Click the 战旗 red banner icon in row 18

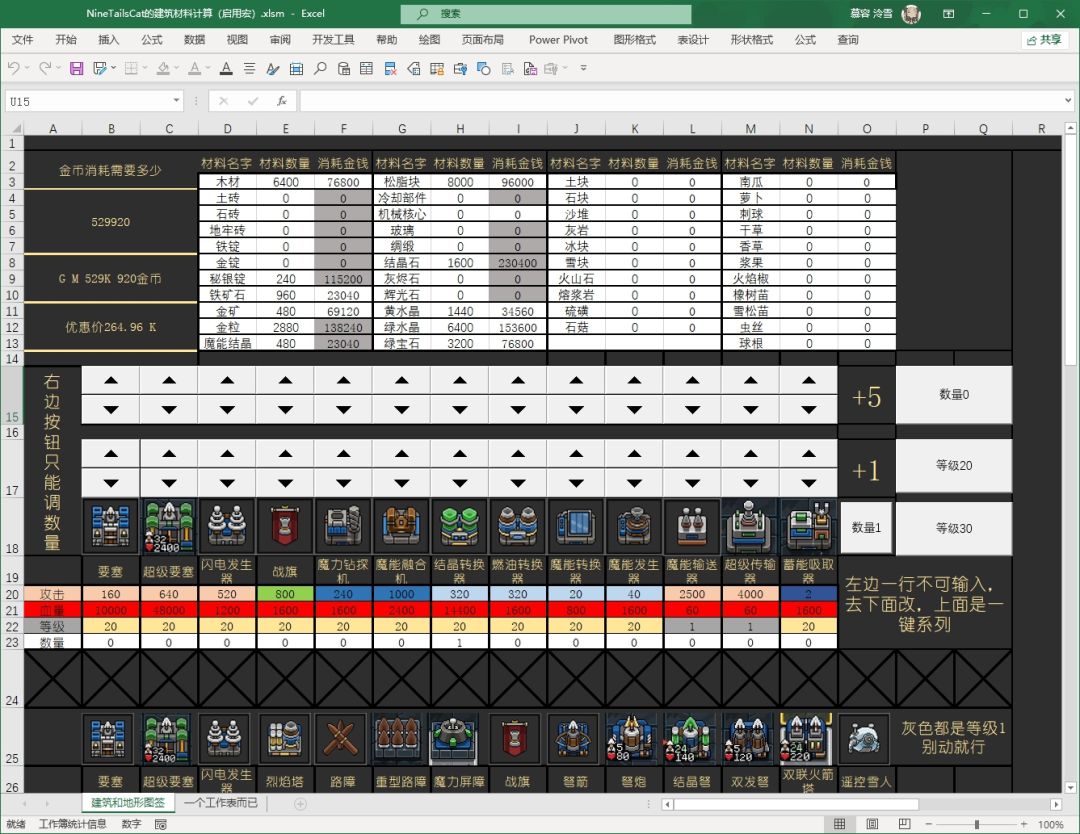(x=285, y=527)
